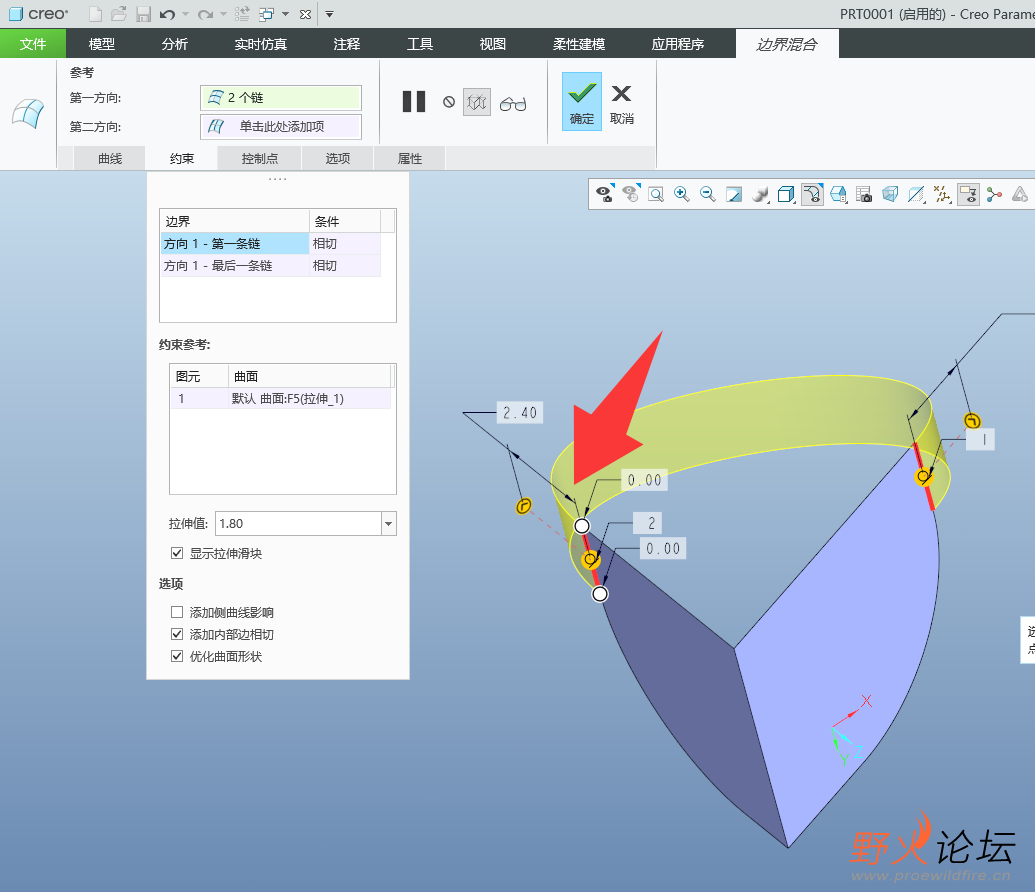
Task: Click the Close window X icon in quick access toolbar
Action: (305, 14)
